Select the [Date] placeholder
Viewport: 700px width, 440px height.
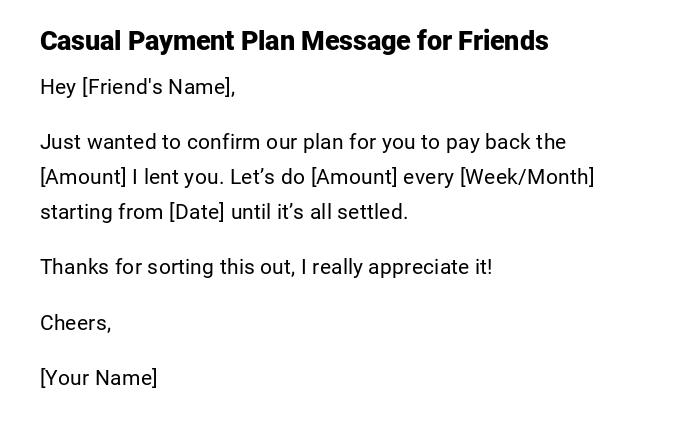[x=197, y=213]
